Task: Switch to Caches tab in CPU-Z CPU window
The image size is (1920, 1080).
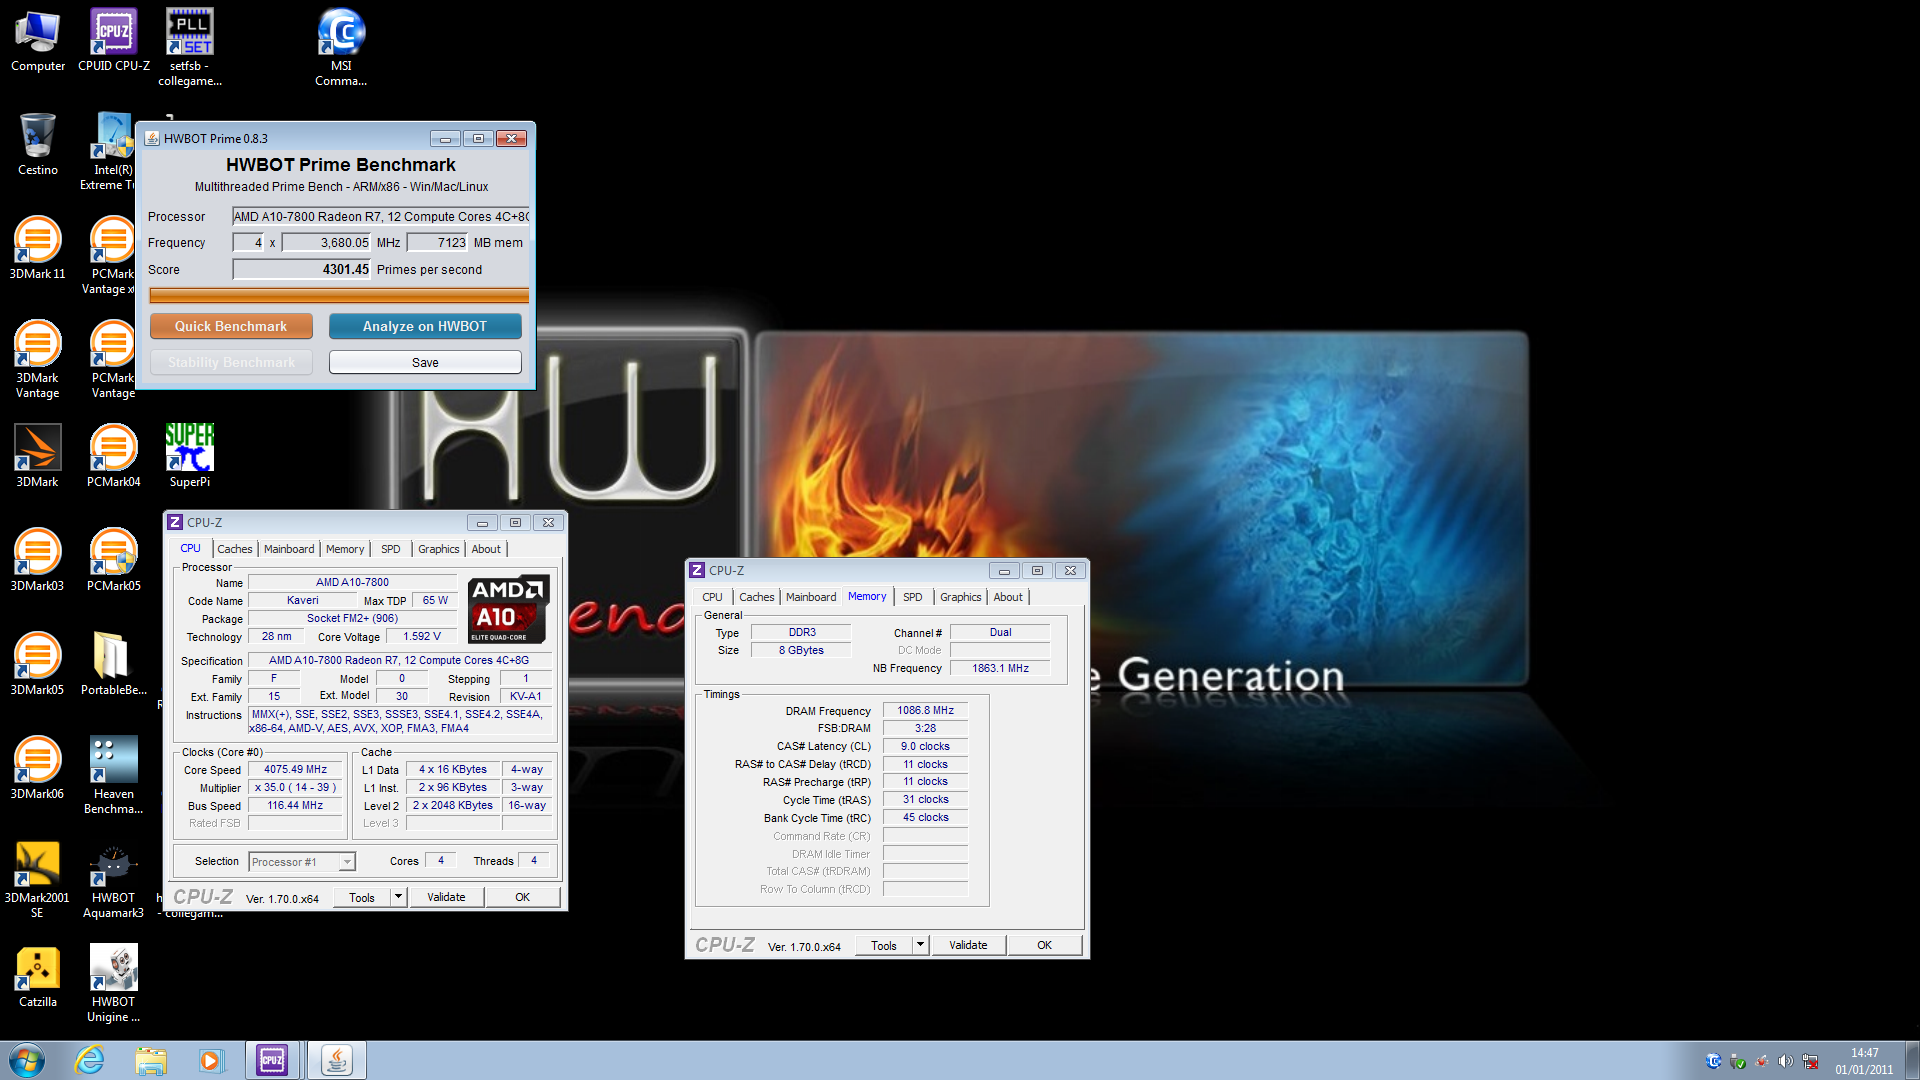Action: (235, 549)
